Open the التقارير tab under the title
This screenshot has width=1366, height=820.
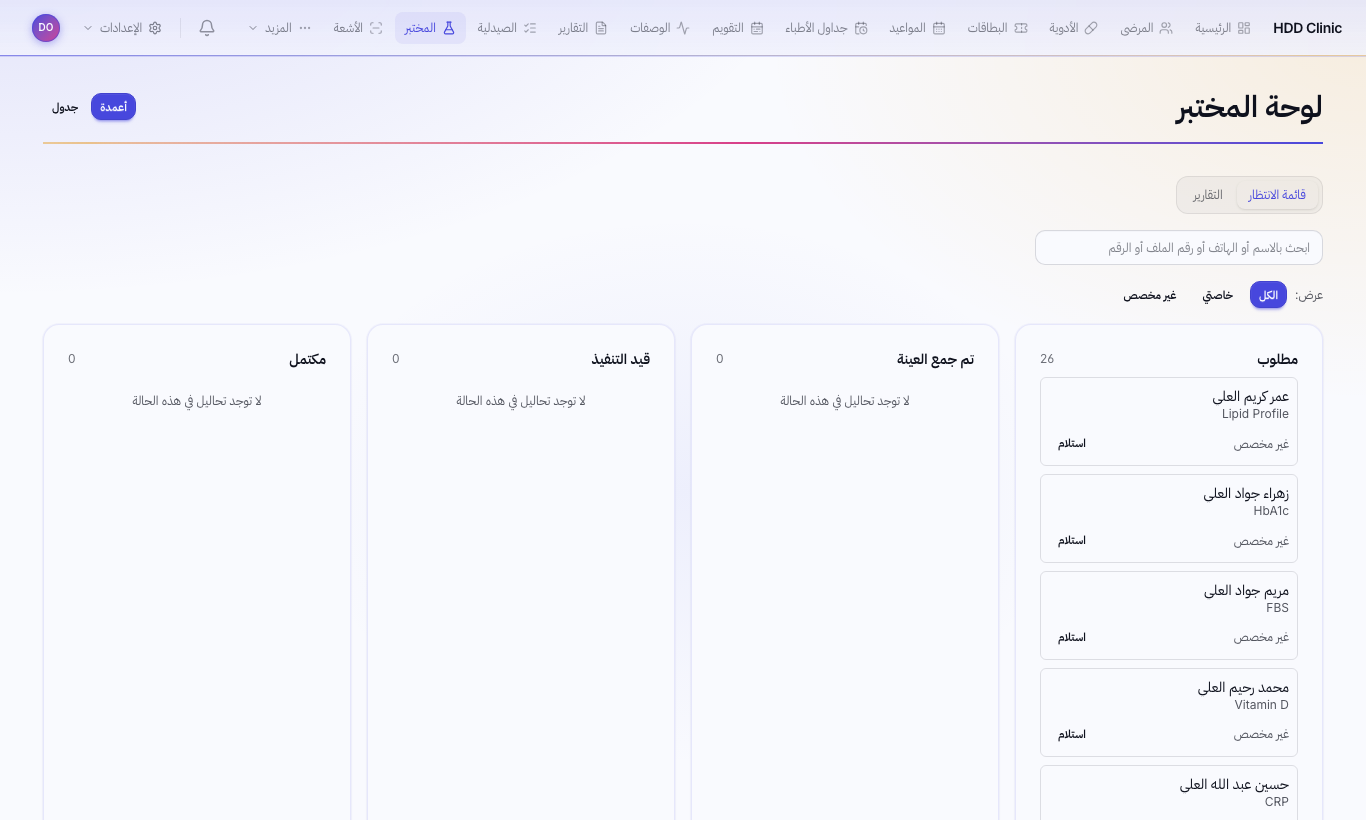pos(1208,195)
